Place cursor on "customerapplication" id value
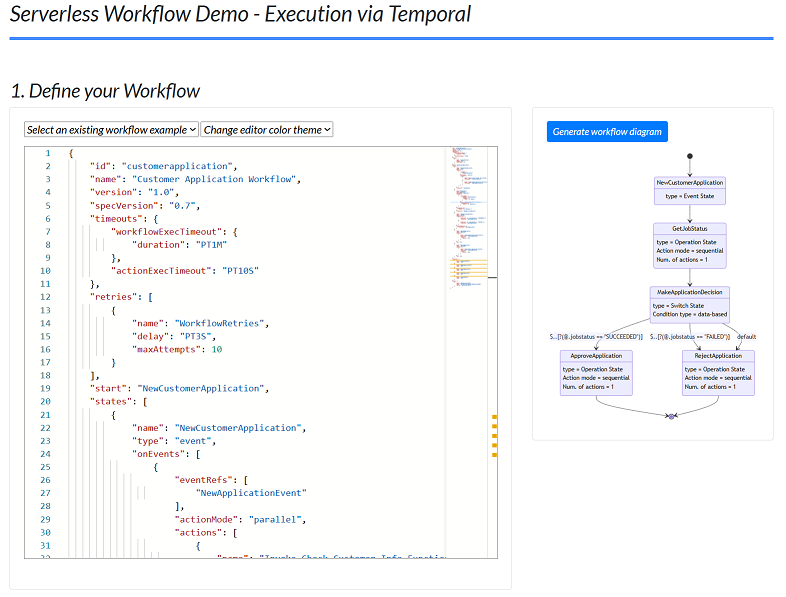 point(178,166)
